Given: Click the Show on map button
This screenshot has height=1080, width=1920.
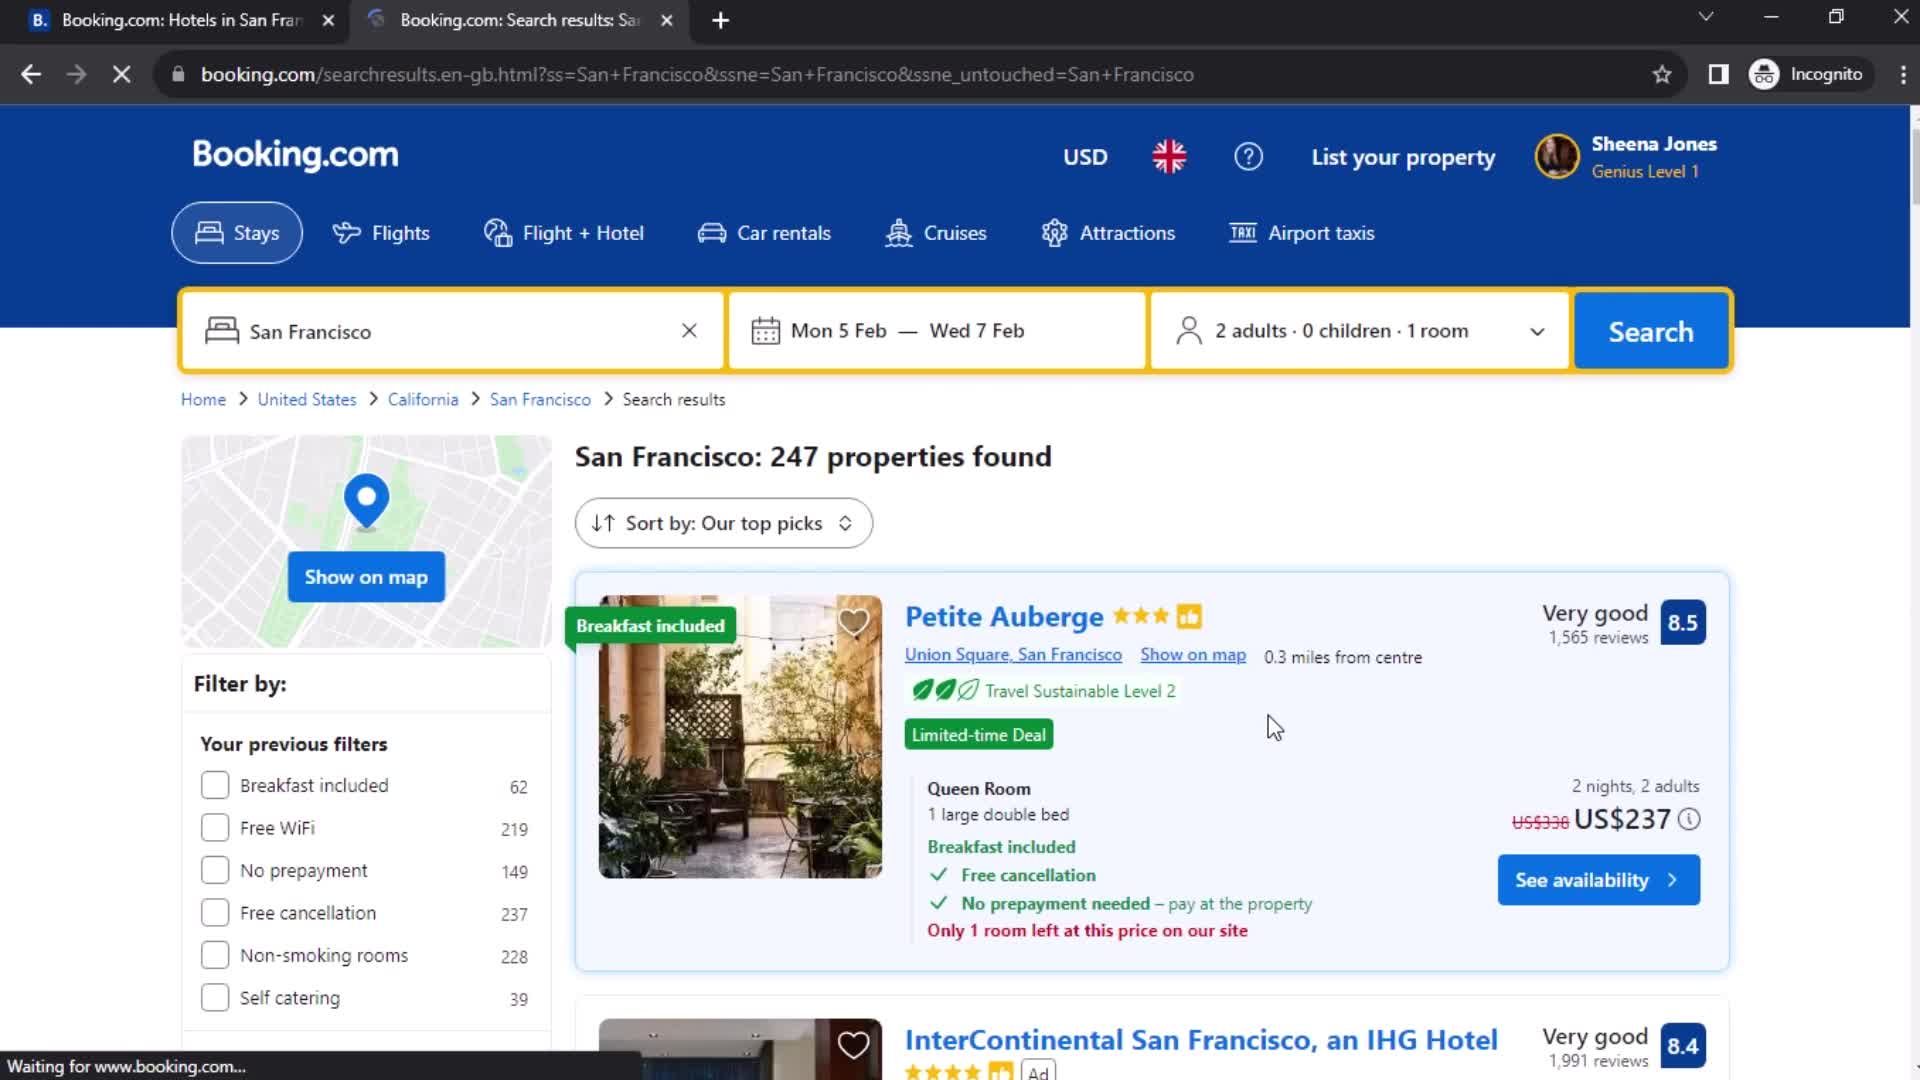Looking at the screenshot, I should [366, 577].
